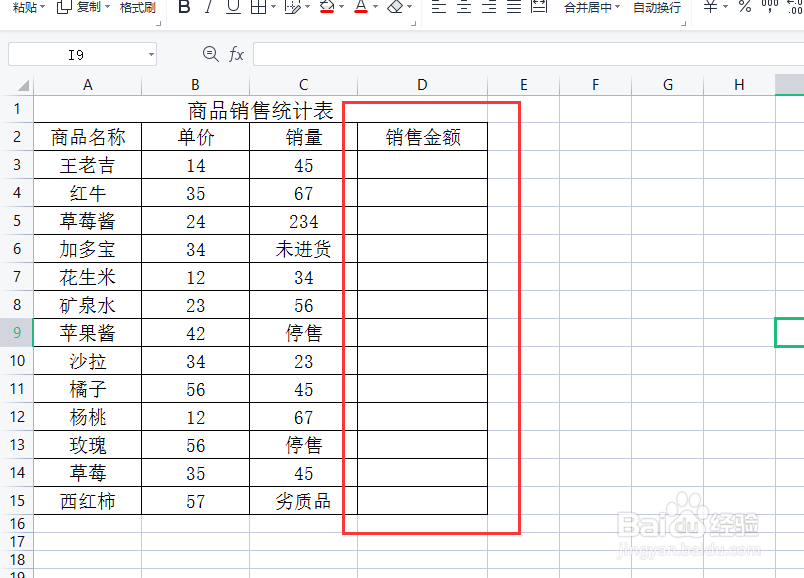Open the 合并居中 merge dropdown
This screenshot has width=804, height=578.
click(615, 8)
